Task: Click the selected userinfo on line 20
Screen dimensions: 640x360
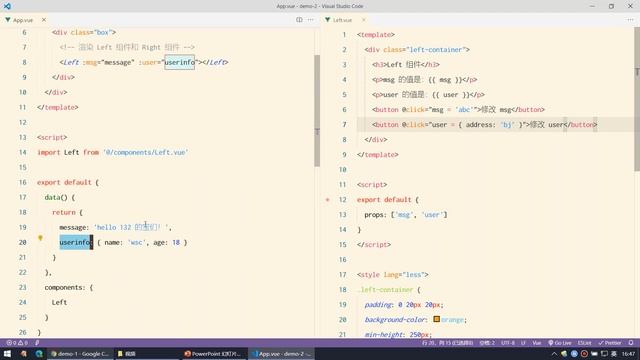Action: click(x=76, y=242)
